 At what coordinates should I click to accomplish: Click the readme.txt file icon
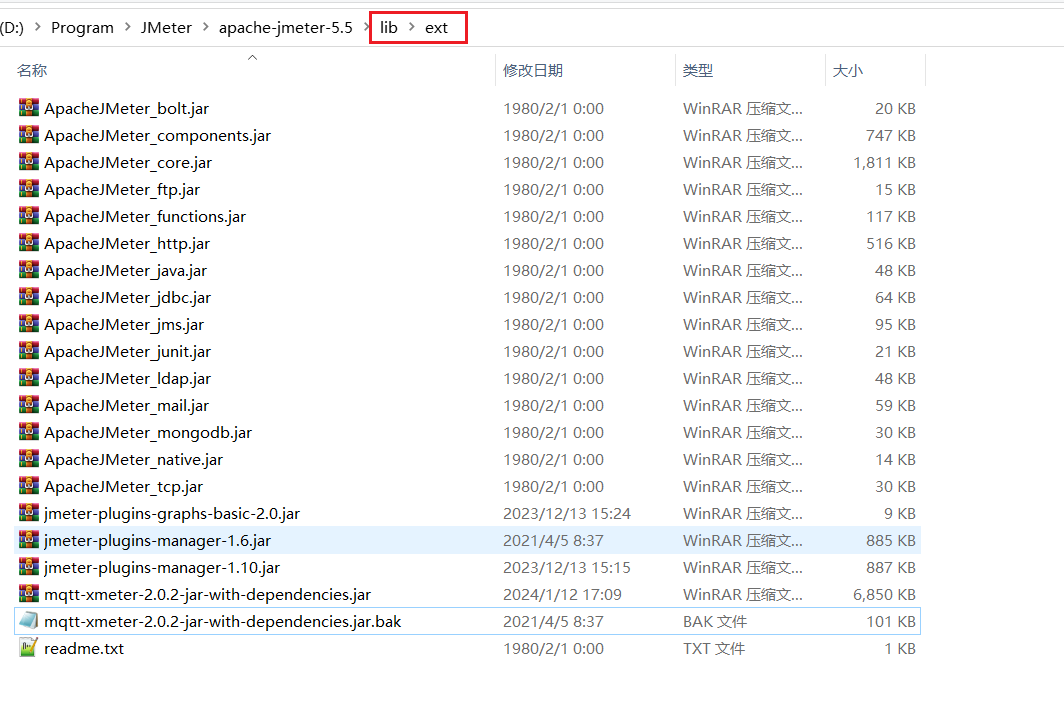[28, 648]
